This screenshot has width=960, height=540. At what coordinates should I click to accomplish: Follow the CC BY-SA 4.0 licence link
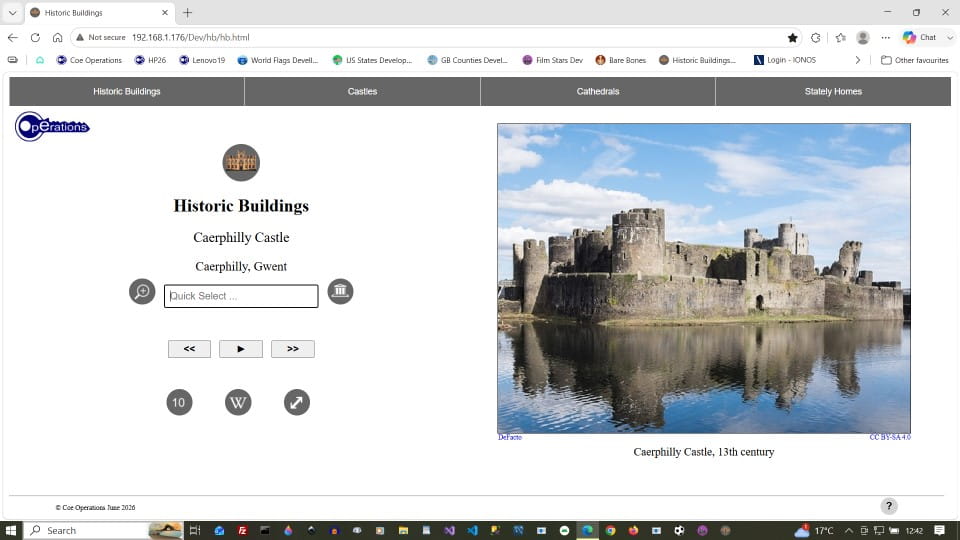click(890, 437)
